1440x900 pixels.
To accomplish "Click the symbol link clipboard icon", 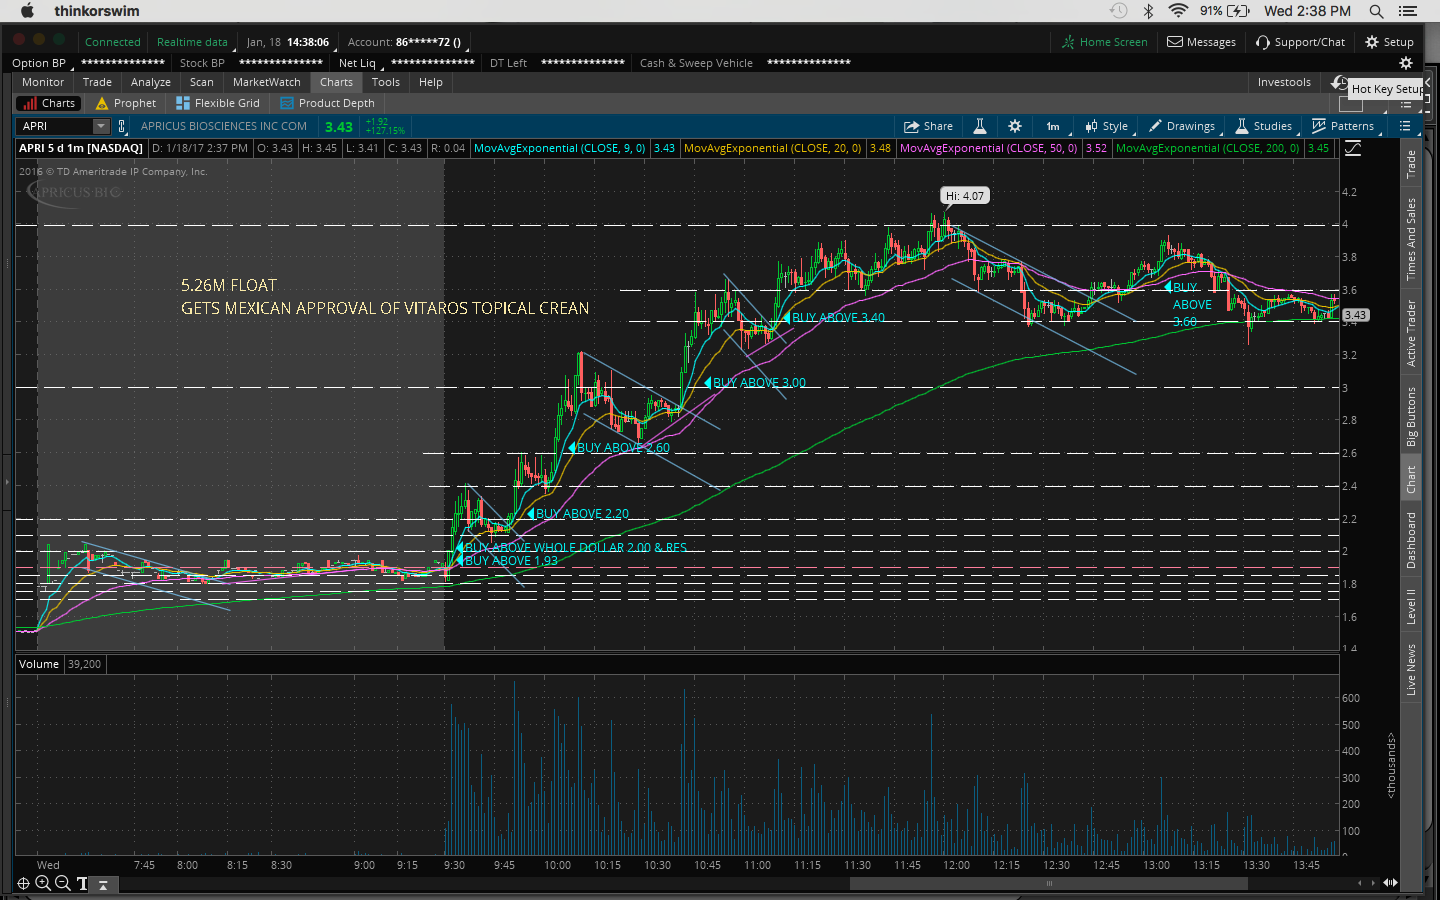I will point(122,126).
